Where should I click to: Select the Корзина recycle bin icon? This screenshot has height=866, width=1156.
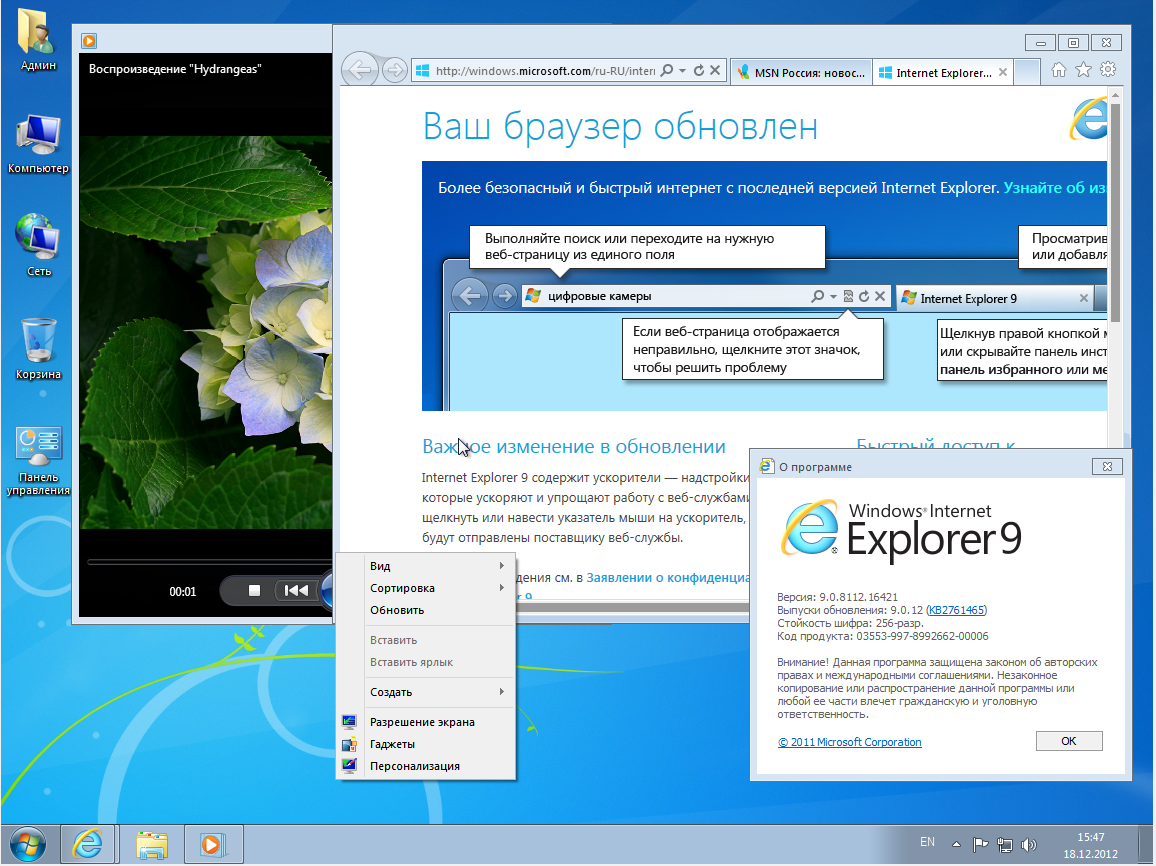[x=38, y=348]
